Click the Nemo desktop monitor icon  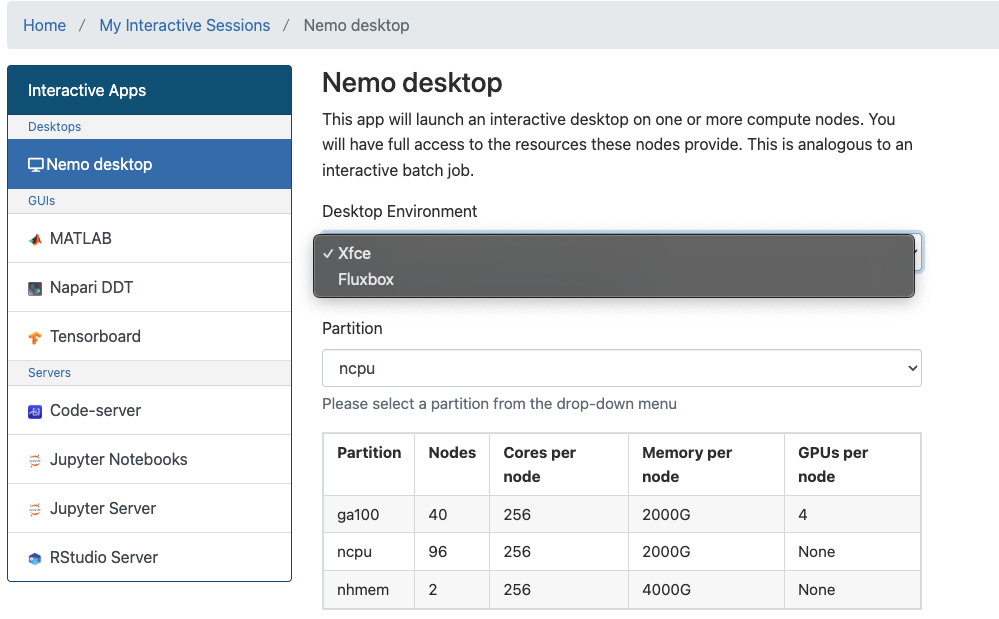(35, 165)
